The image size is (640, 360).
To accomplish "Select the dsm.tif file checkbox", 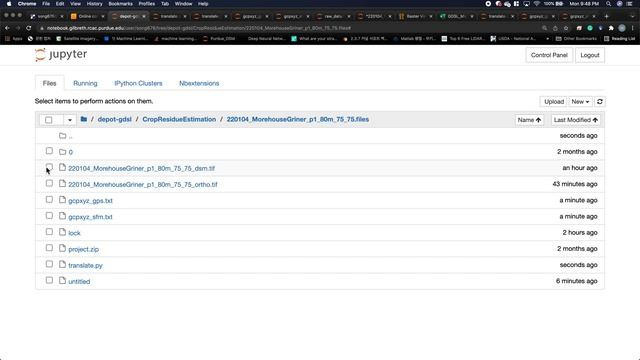I will 49,167.
